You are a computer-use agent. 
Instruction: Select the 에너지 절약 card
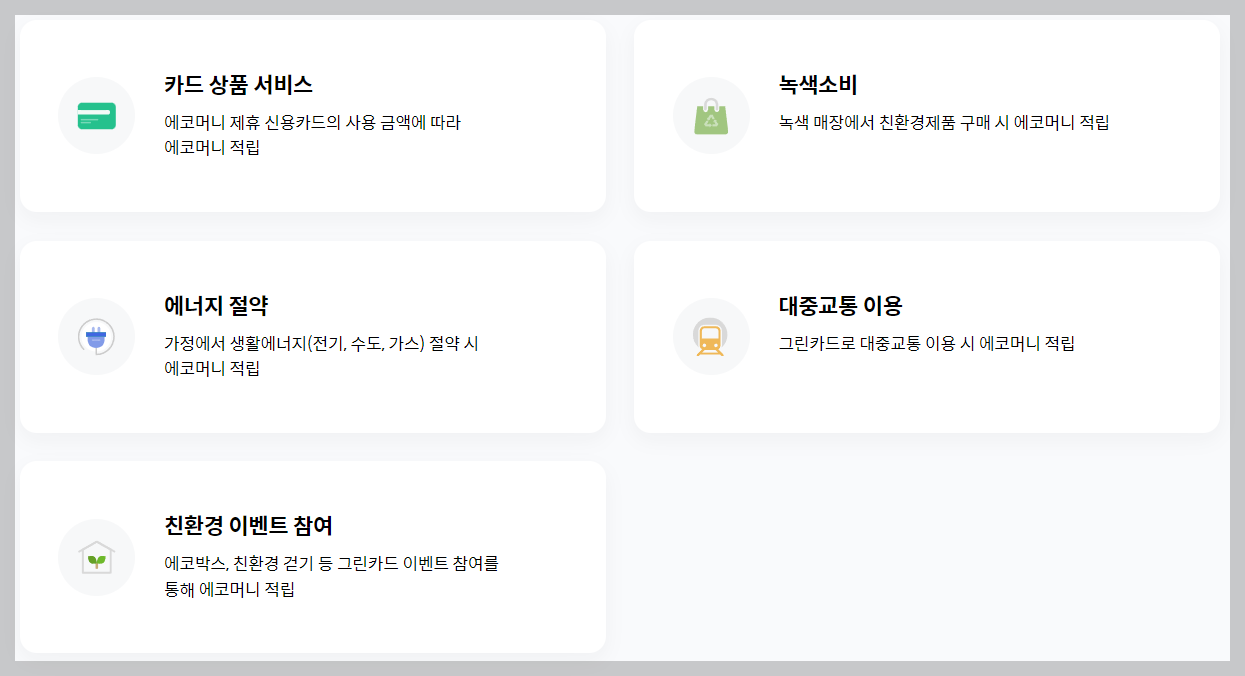[311, 336]
